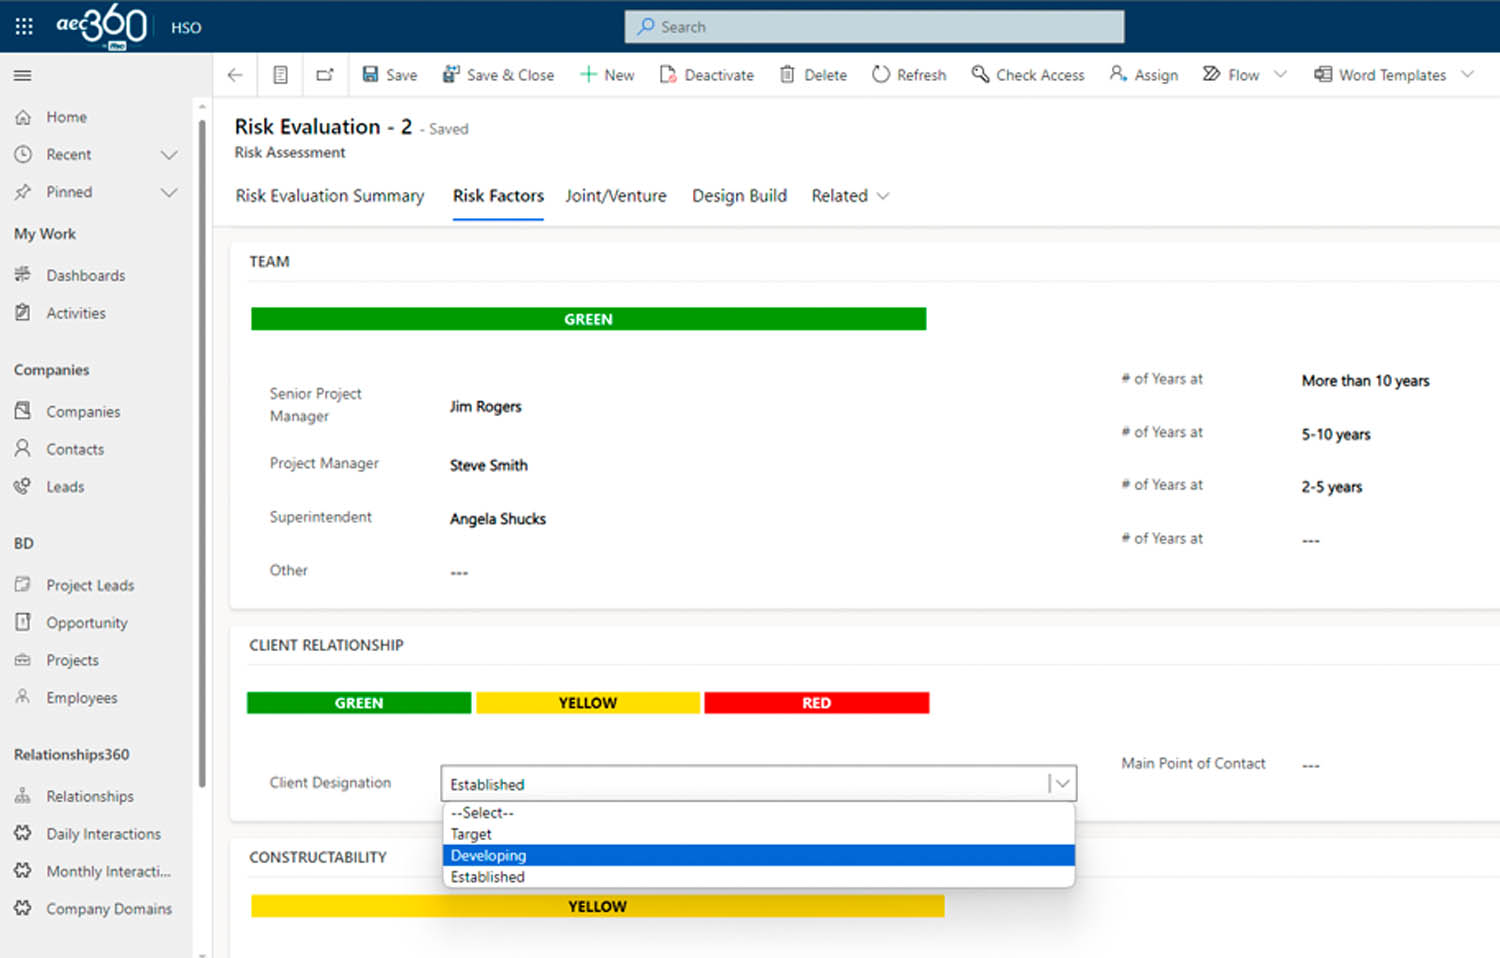Open the Joint/Venture tab
The height and width of the screenshot is (958, 1500).
615,196
